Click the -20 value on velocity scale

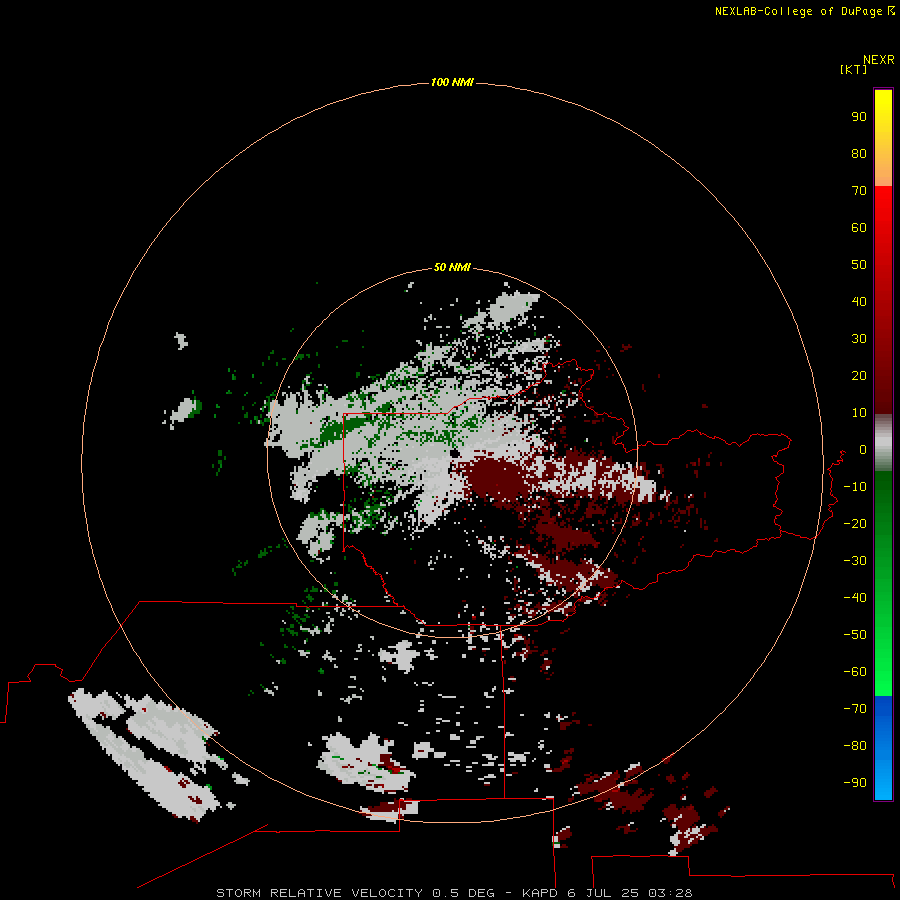[x=855, y=523]
